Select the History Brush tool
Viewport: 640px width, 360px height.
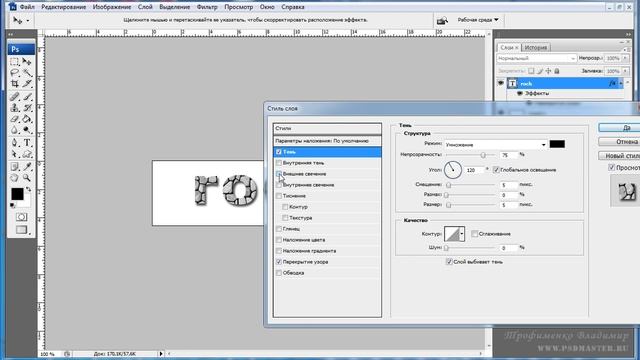pyautogui.click(x=27, y=108)
